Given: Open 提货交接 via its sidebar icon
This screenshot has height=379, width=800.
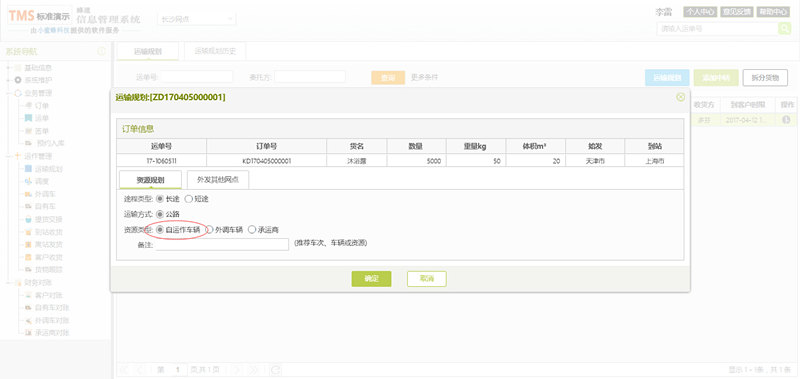Looking at the screenshot, I should pos(29,219).
